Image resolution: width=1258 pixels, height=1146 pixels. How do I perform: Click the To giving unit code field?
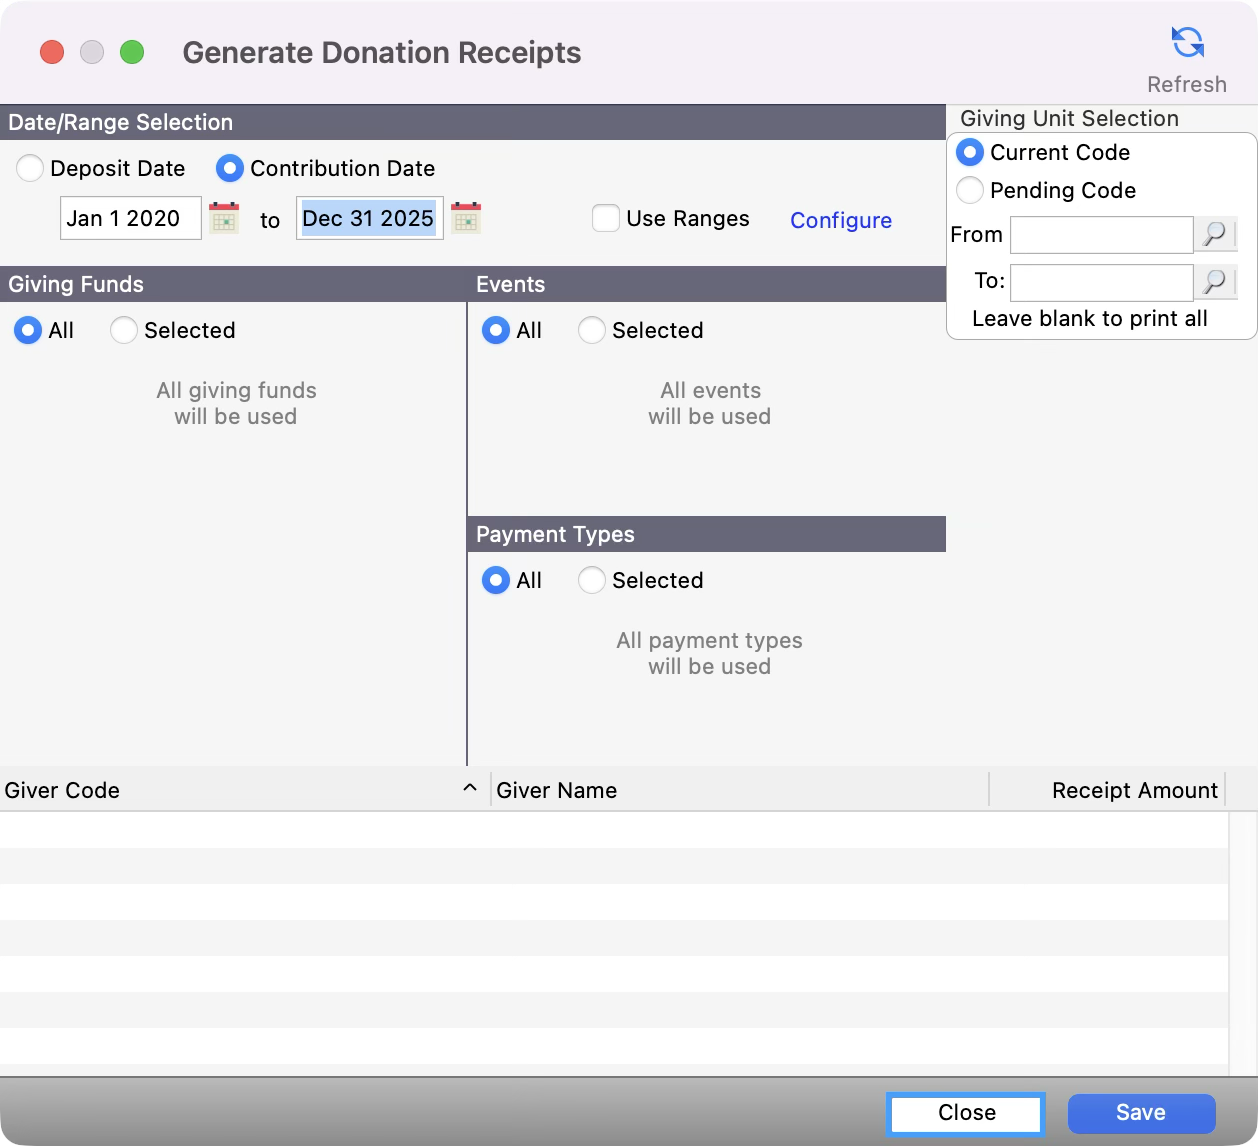click(x=1102, y=282)
